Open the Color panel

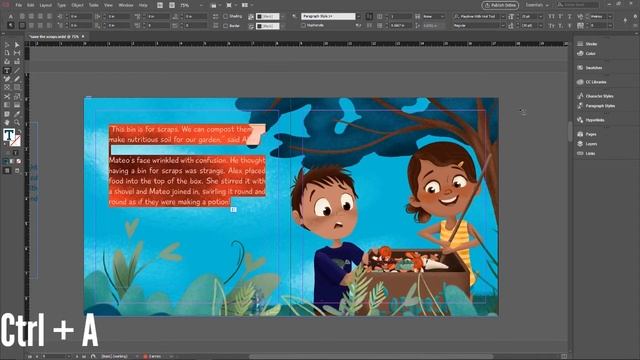[587, 53]
